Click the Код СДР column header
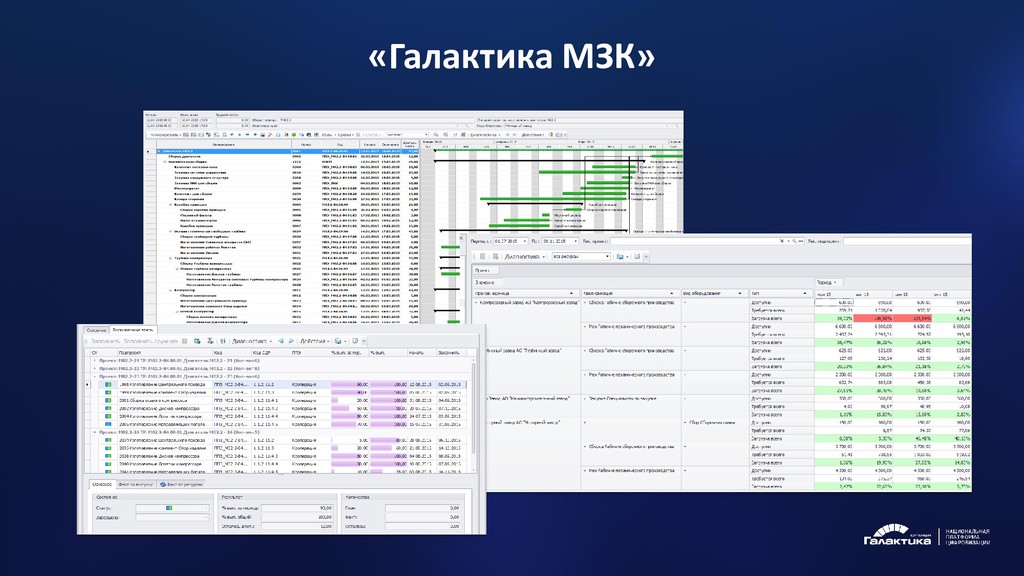Screen dimensions: 1024x576 pos(270,353)
